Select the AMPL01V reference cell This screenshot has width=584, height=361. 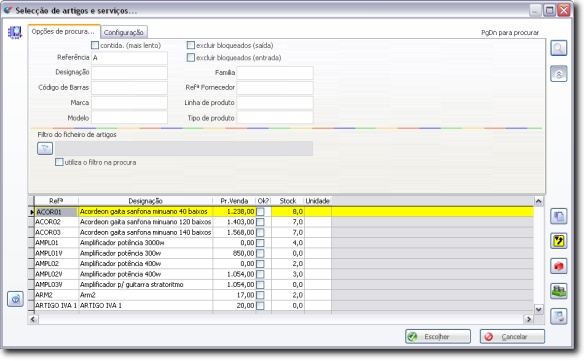tap(56, 253)
